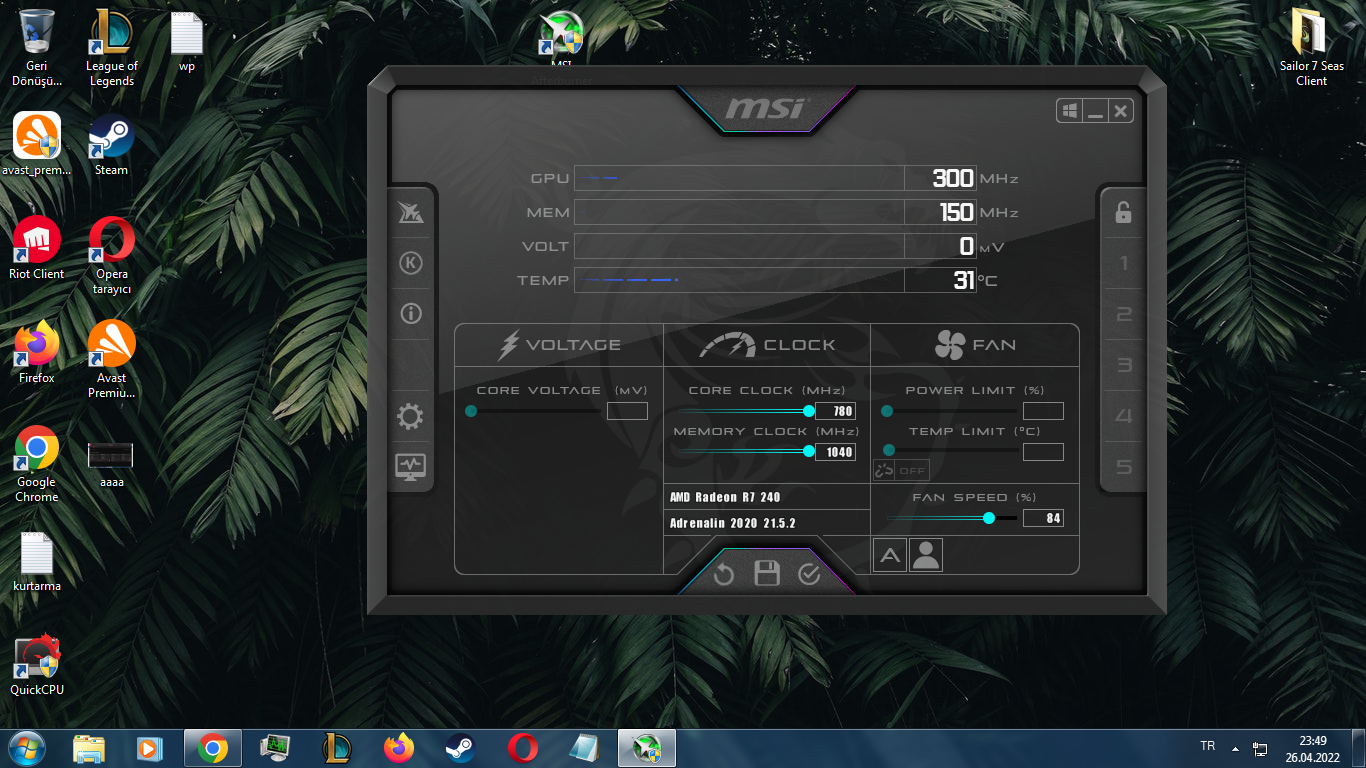
Task: Select the Riot Client desktop shortcut
Action: pyautogui.click(x=37, y=248)
